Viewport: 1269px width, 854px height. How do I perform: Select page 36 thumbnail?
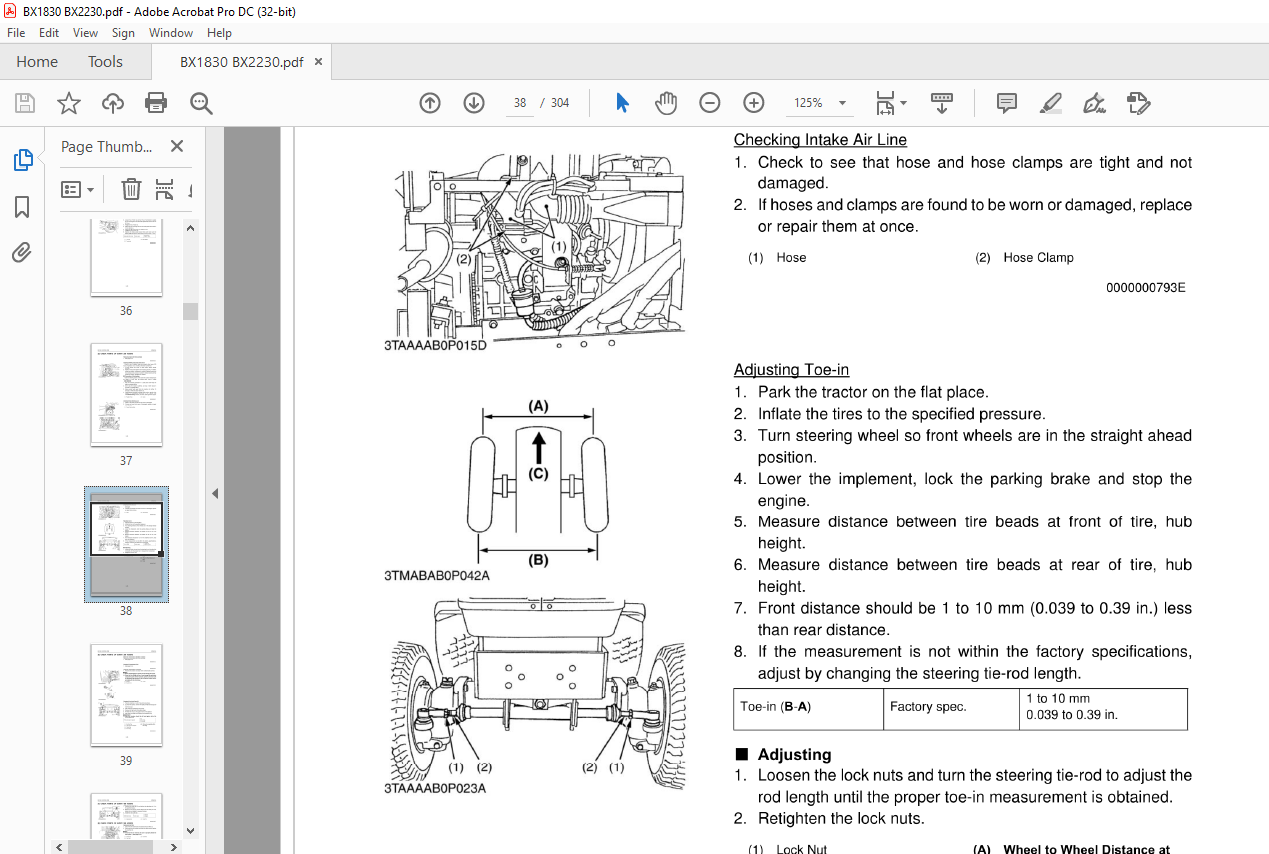click(126, 257)
